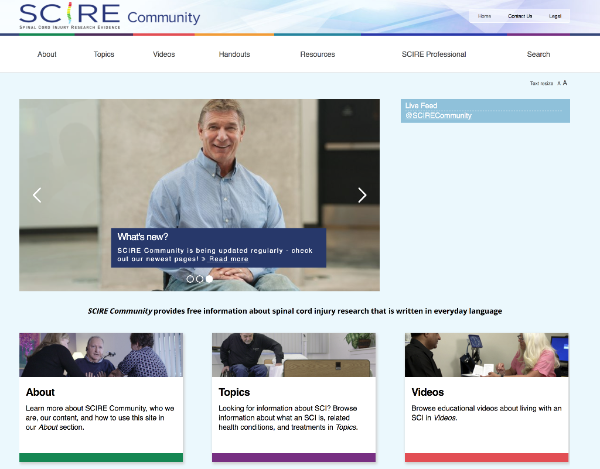The height and width of the screenshot is (469, 600).
Task: Select the first carousel dot indicator
Action: (x=190, y=279)
